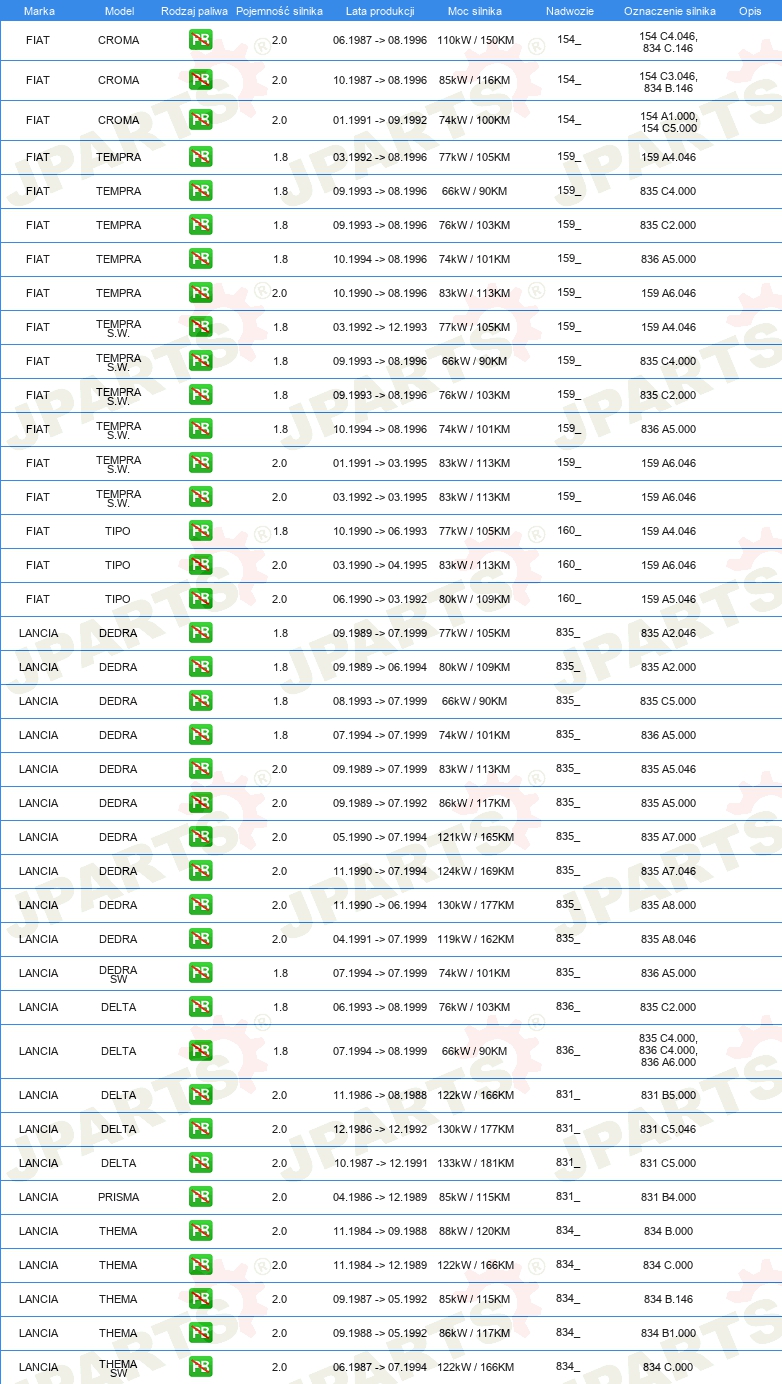This screenshot has width=782, height=1384.
Task: Click PB icon in Dedra 835 C5.000 row
Action: (201, 701)
